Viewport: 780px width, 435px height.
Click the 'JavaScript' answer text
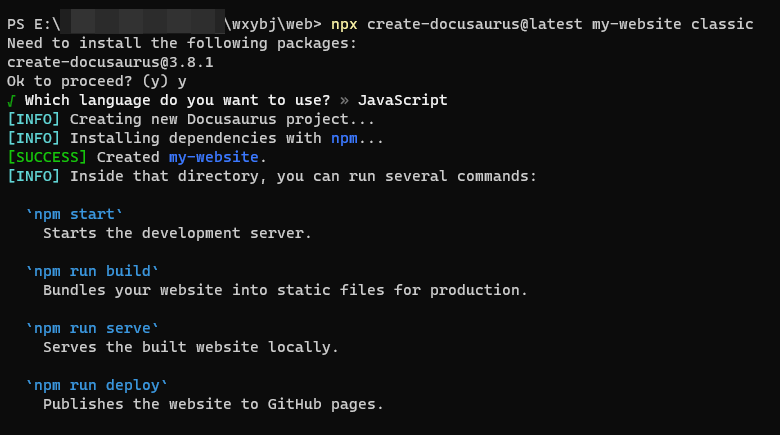pyautogui.click(x=402, y=100)
